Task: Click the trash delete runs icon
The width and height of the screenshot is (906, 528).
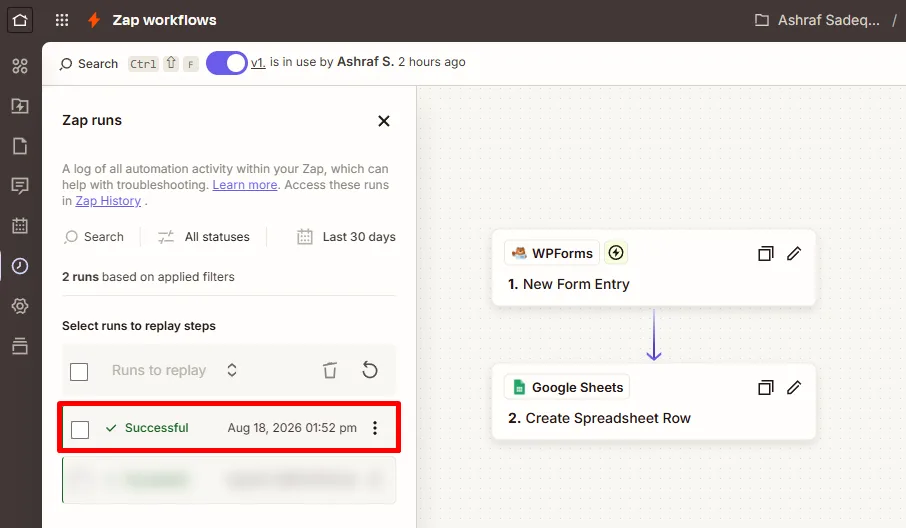Action: [330, 370]
